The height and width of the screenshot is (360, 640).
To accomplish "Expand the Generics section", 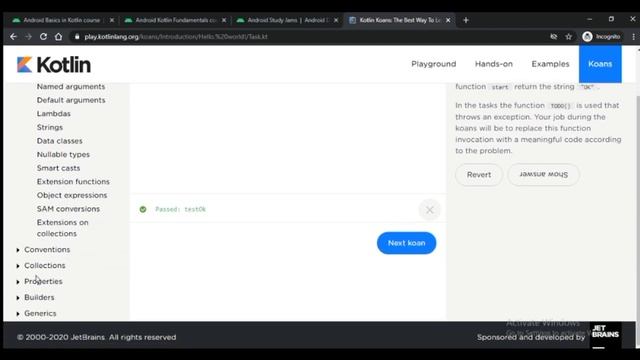I will coord(40,313).
